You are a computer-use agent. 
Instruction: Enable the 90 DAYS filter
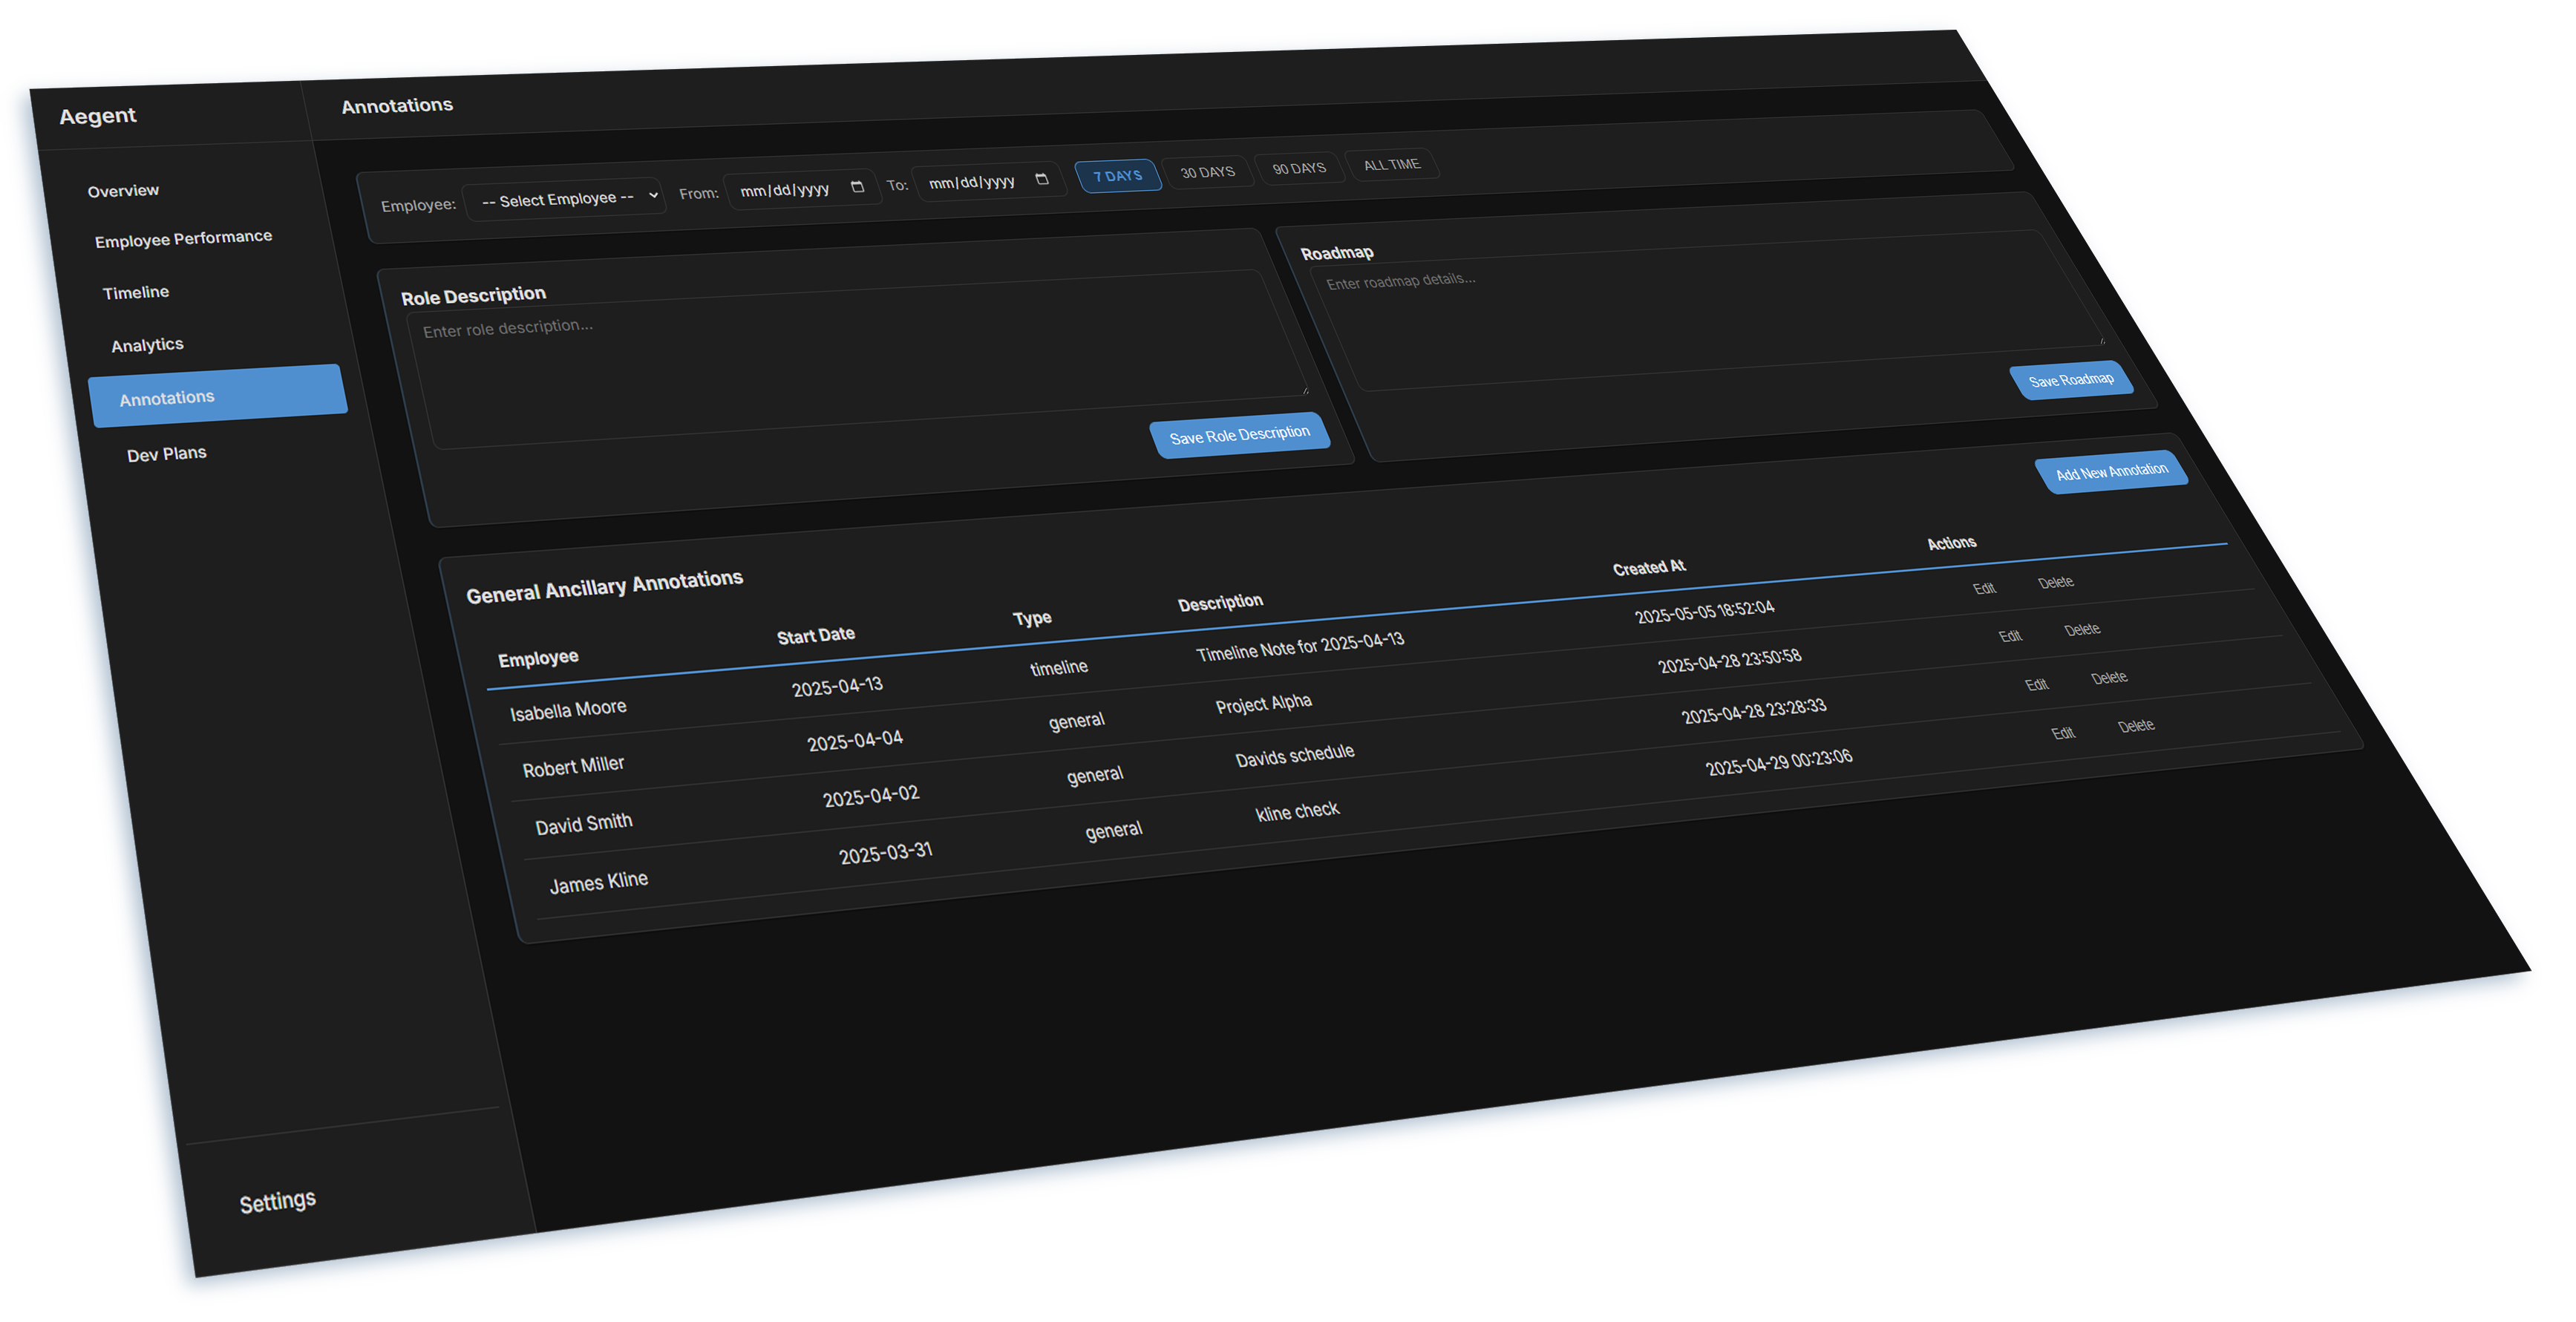click(1300, 168)
